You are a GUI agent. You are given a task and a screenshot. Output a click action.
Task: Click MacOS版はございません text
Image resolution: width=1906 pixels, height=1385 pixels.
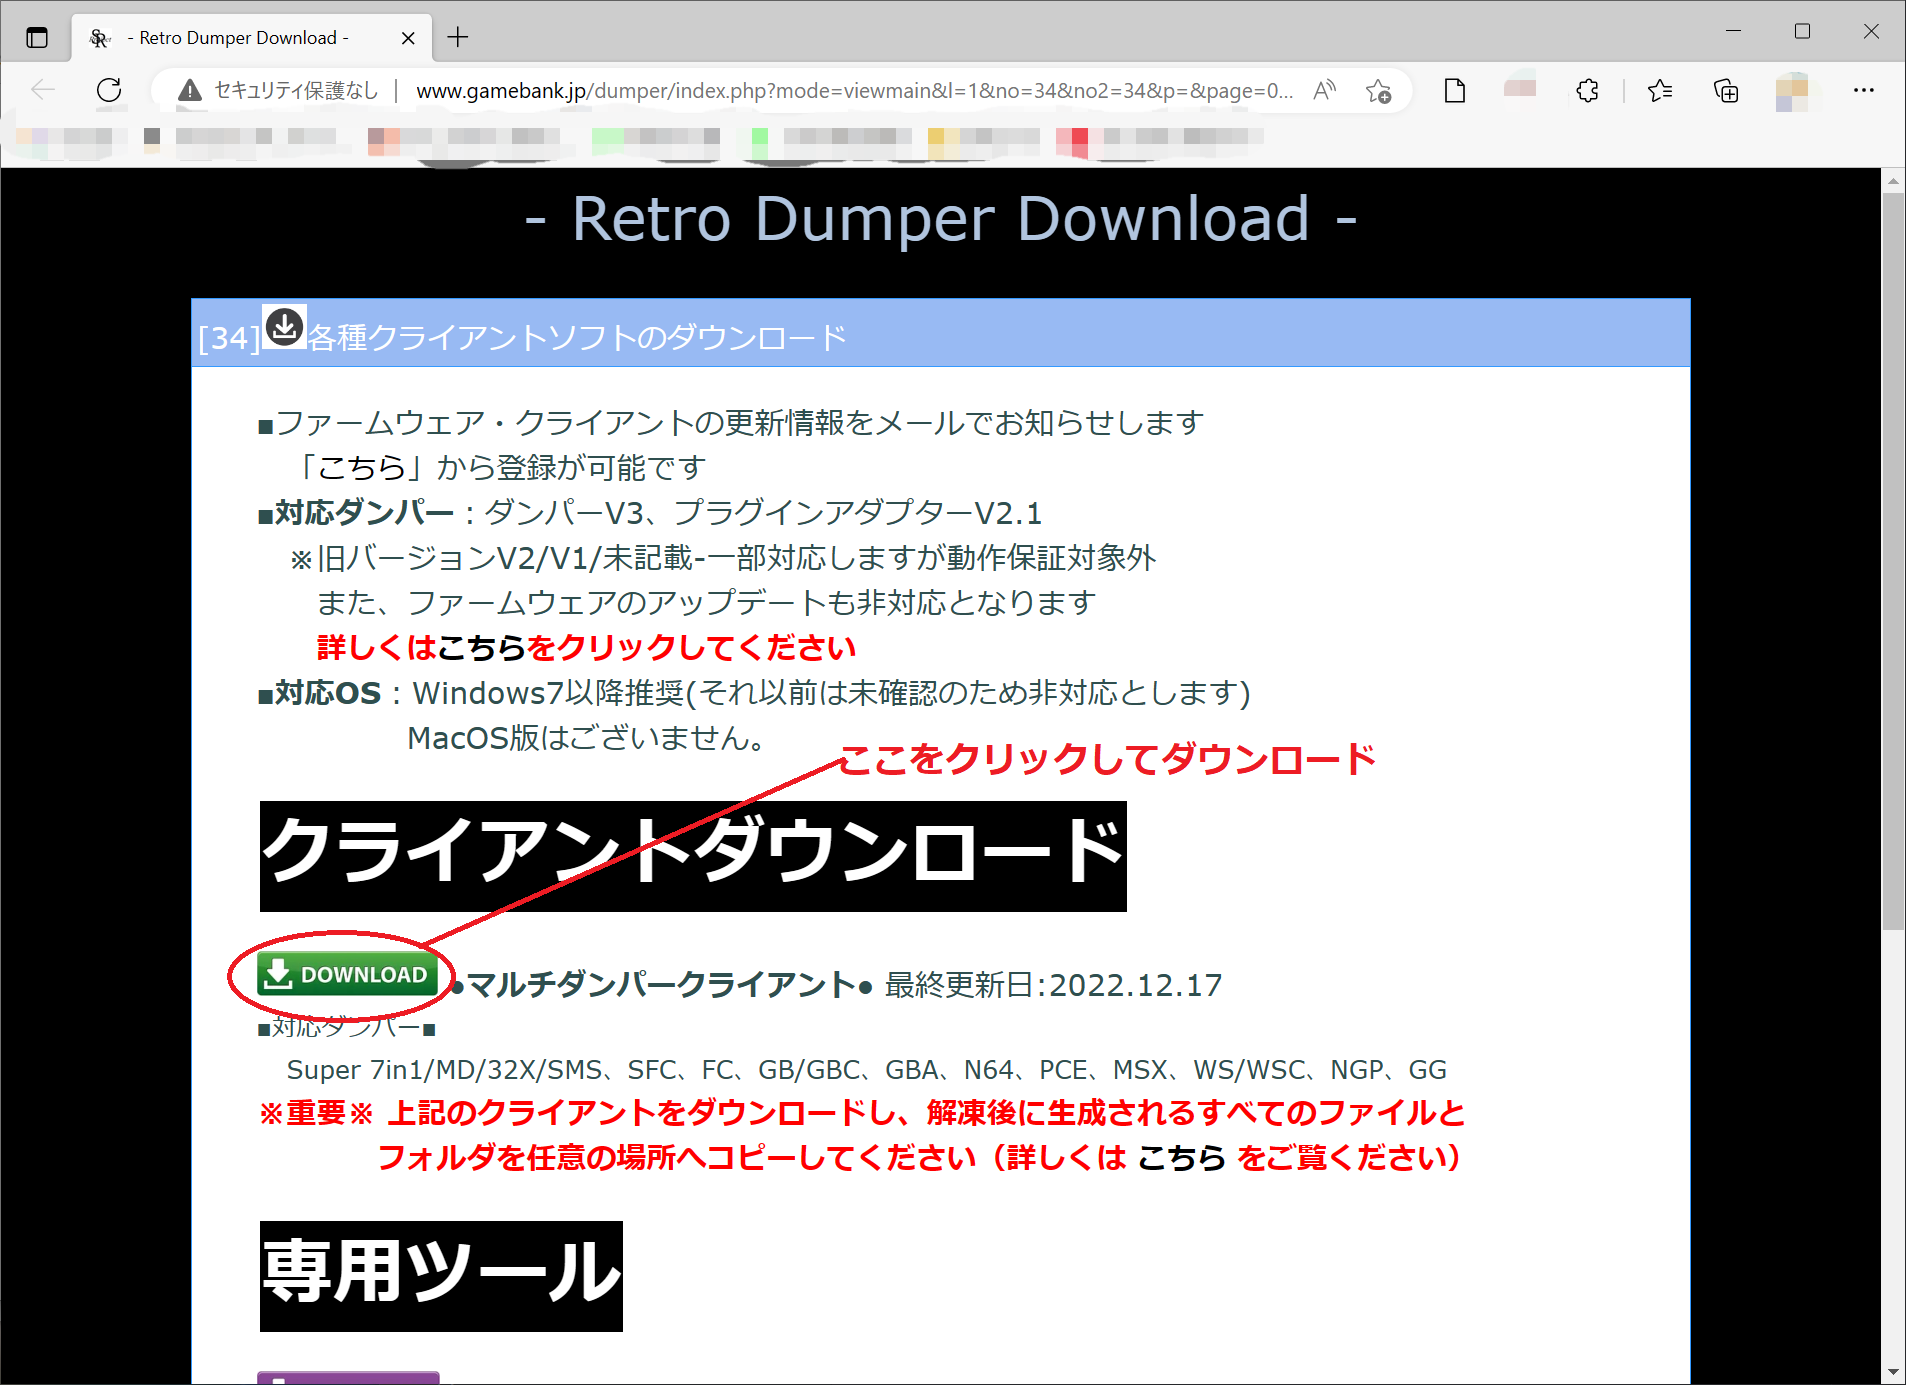click(x=587, y=738)
